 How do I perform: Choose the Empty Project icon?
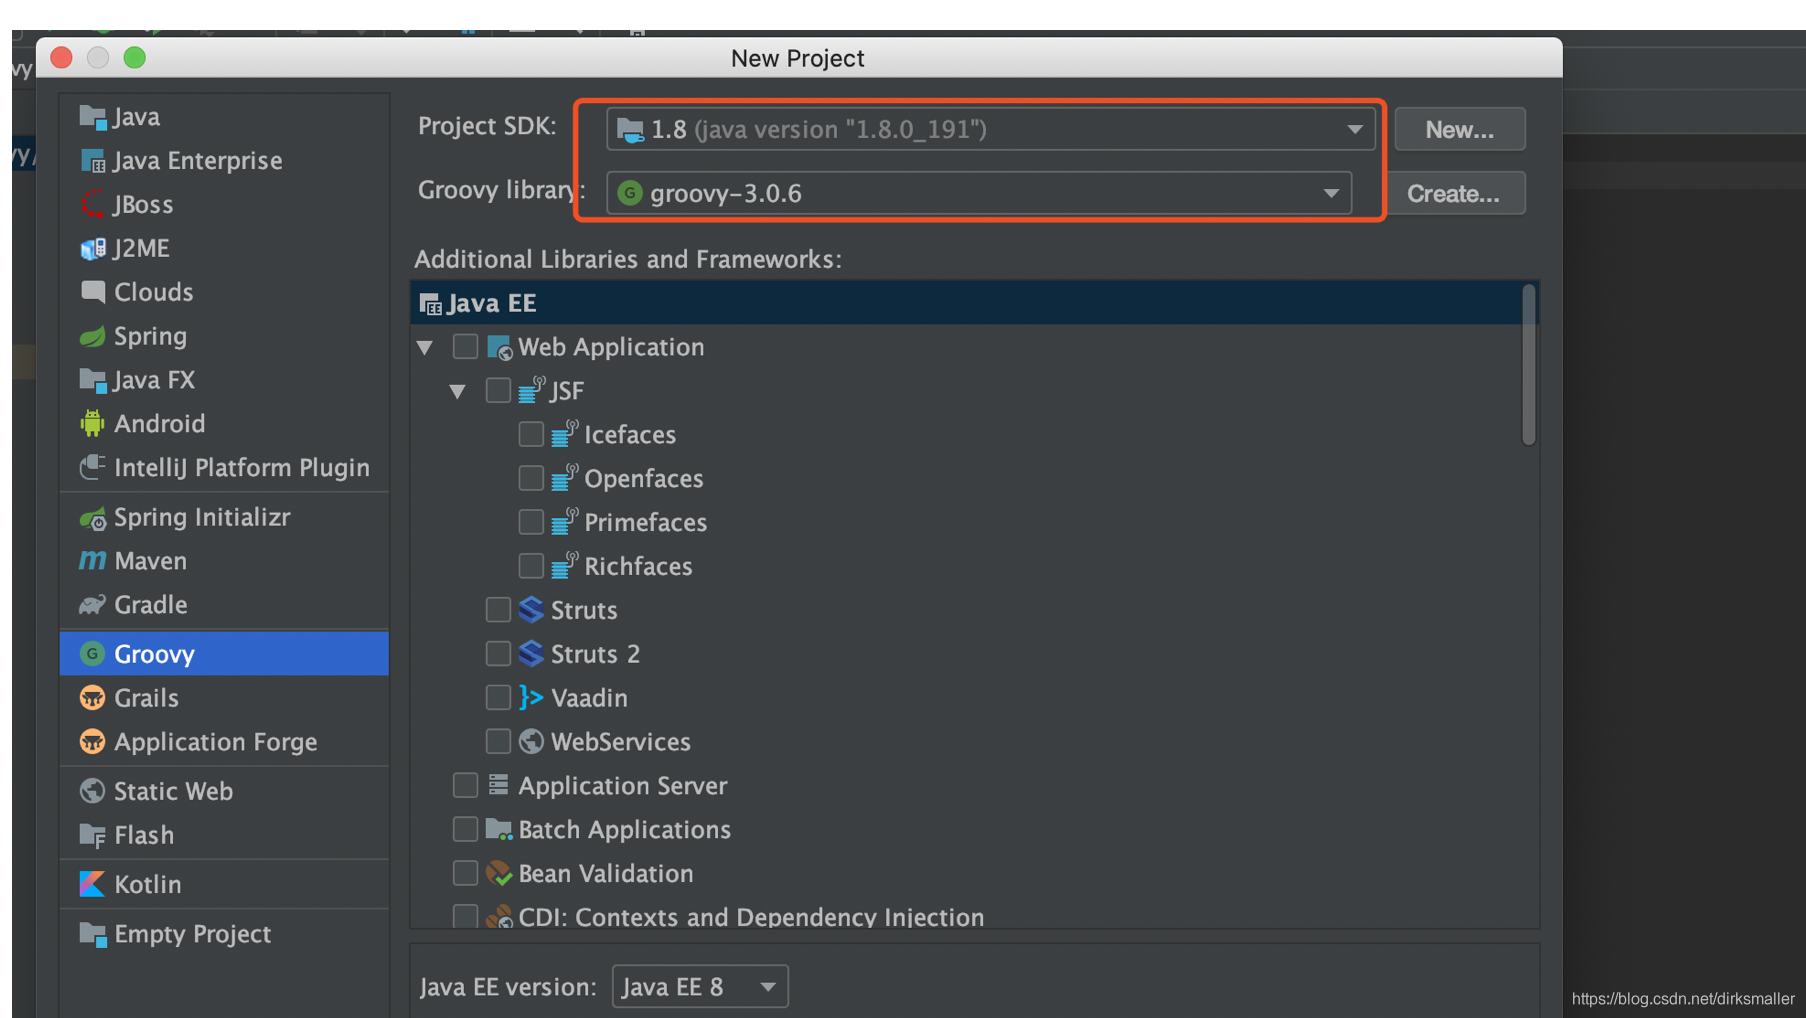(x=92, y=934)
